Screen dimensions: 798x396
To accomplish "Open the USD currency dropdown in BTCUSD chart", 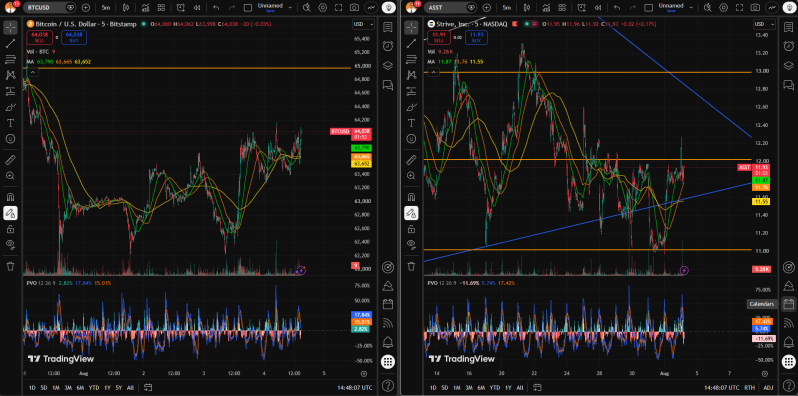I will pyautogui.click(x=363, y=24).
